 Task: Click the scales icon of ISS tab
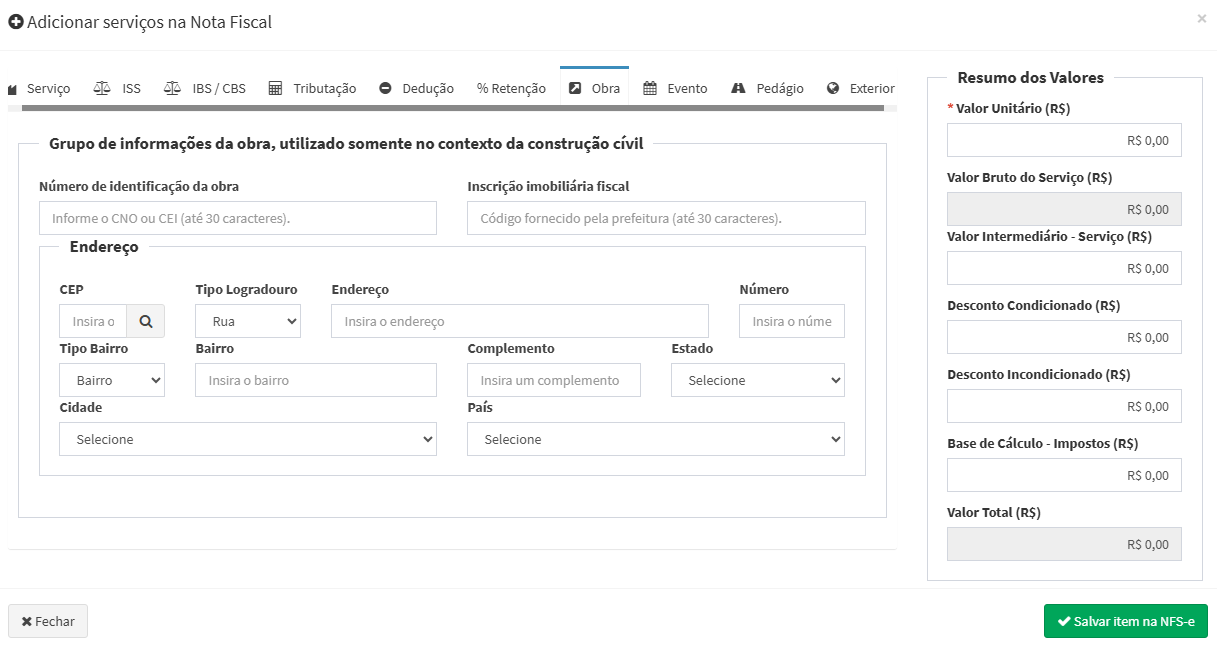pyautogui.click(x=102, y=88)
